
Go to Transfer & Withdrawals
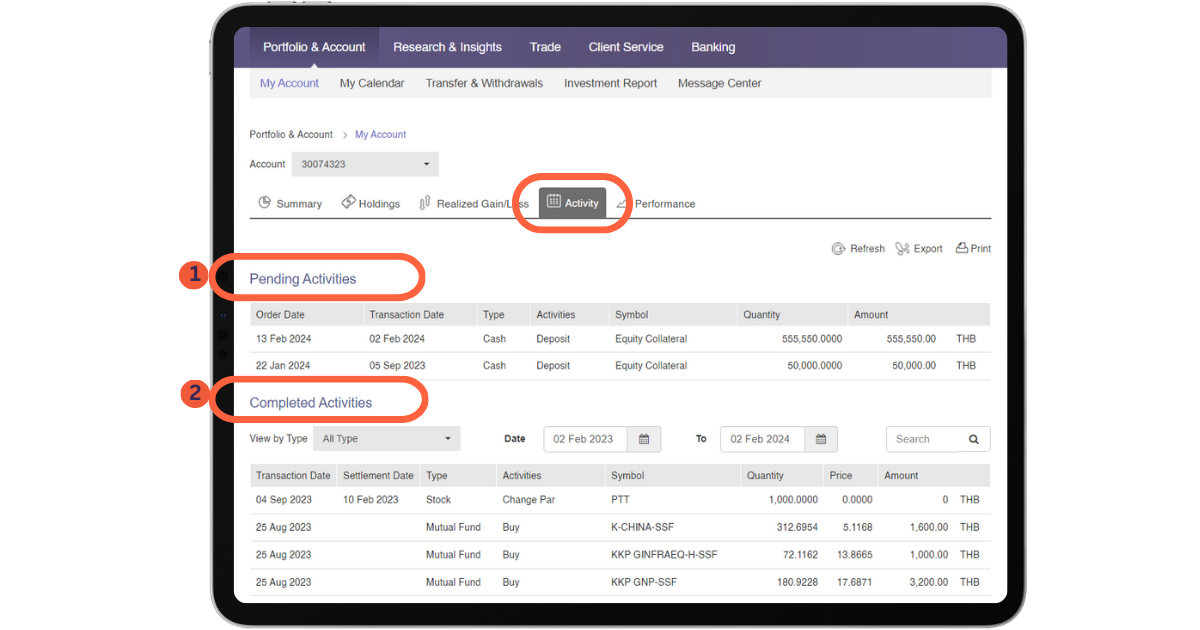pos(484,83)
